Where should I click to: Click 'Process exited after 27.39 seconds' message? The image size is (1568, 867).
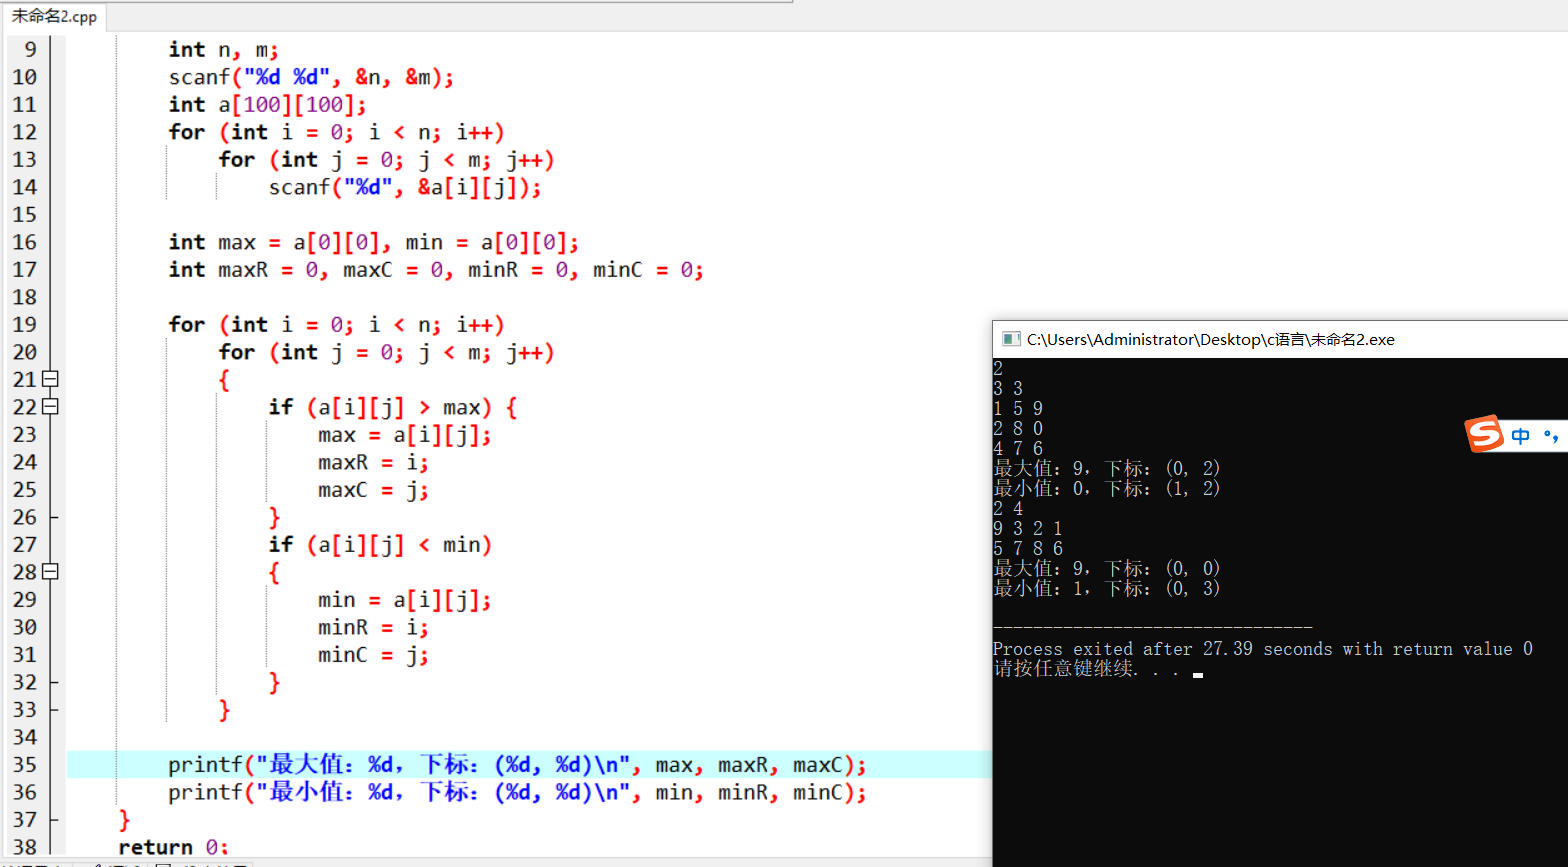pyautogui.click(x=1263, y=649)
